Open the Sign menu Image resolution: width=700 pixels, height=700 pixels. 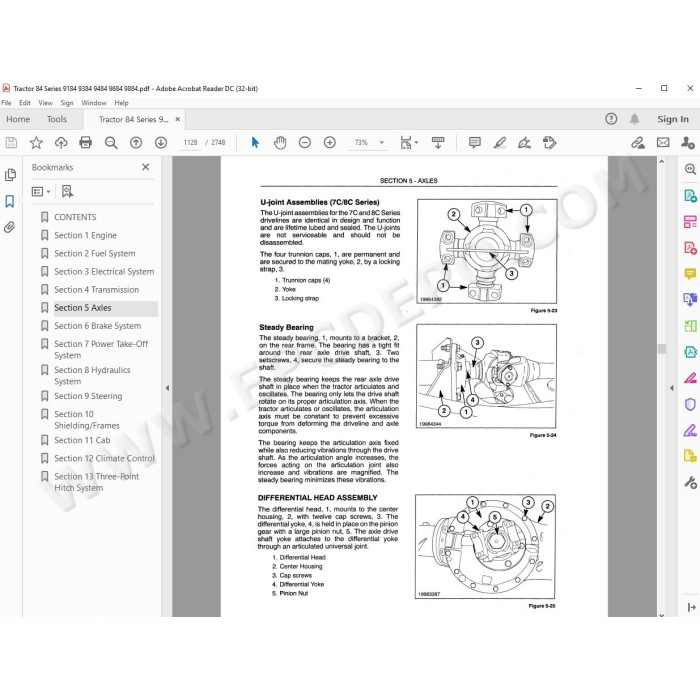point(67,103)
